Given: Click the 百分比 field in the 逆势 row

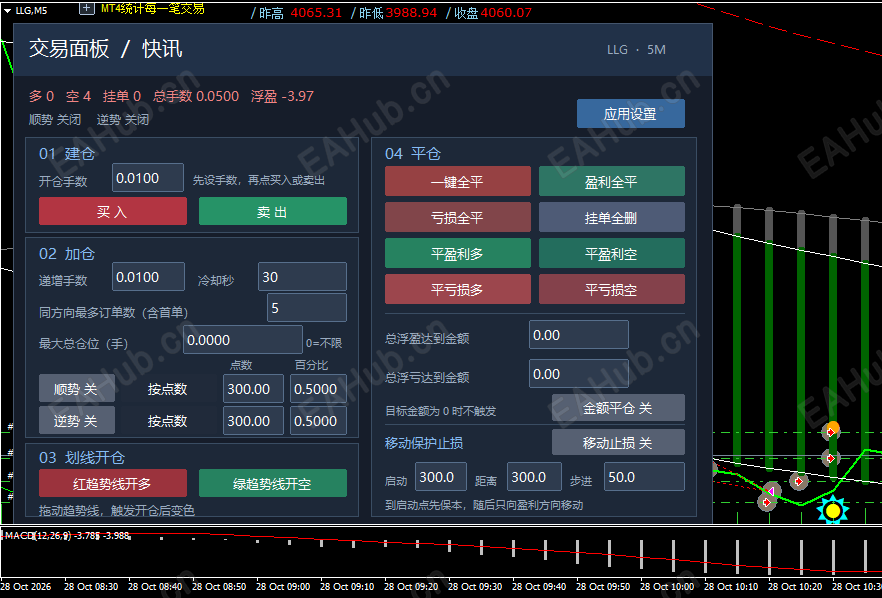Looking at the screenshot, I should tap(318, 421).
